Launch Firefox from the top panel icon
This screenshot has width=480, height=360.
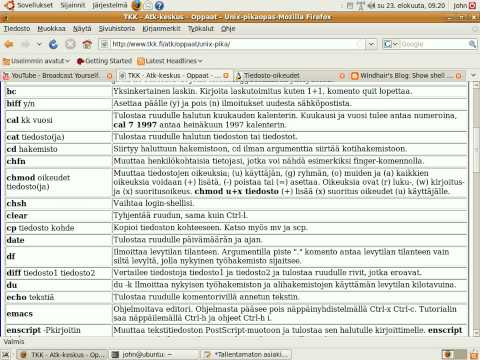pyautogui.click(x=136, y=5)
